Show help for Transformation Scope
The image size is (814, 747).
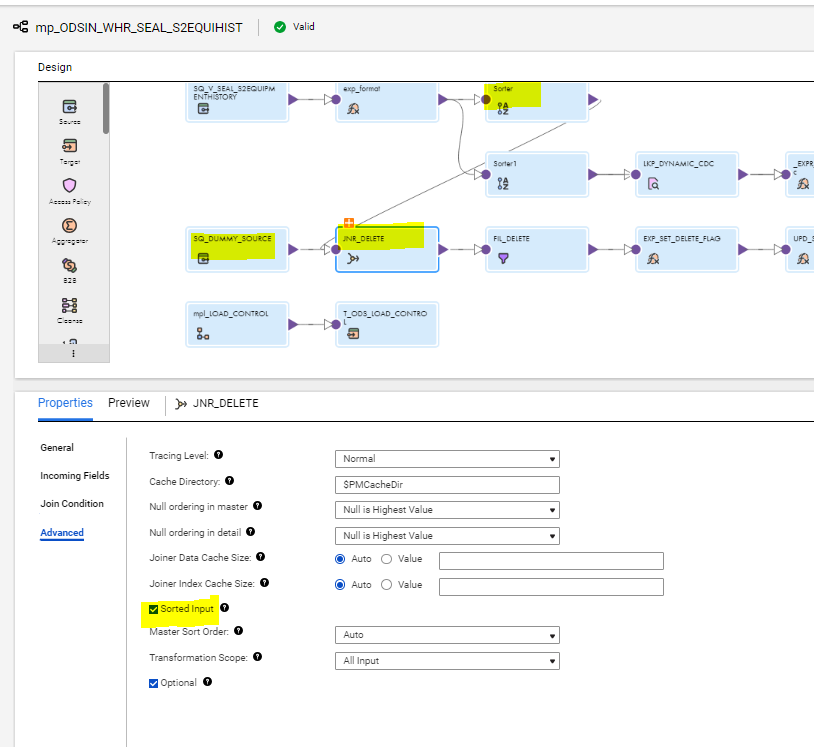257,657
